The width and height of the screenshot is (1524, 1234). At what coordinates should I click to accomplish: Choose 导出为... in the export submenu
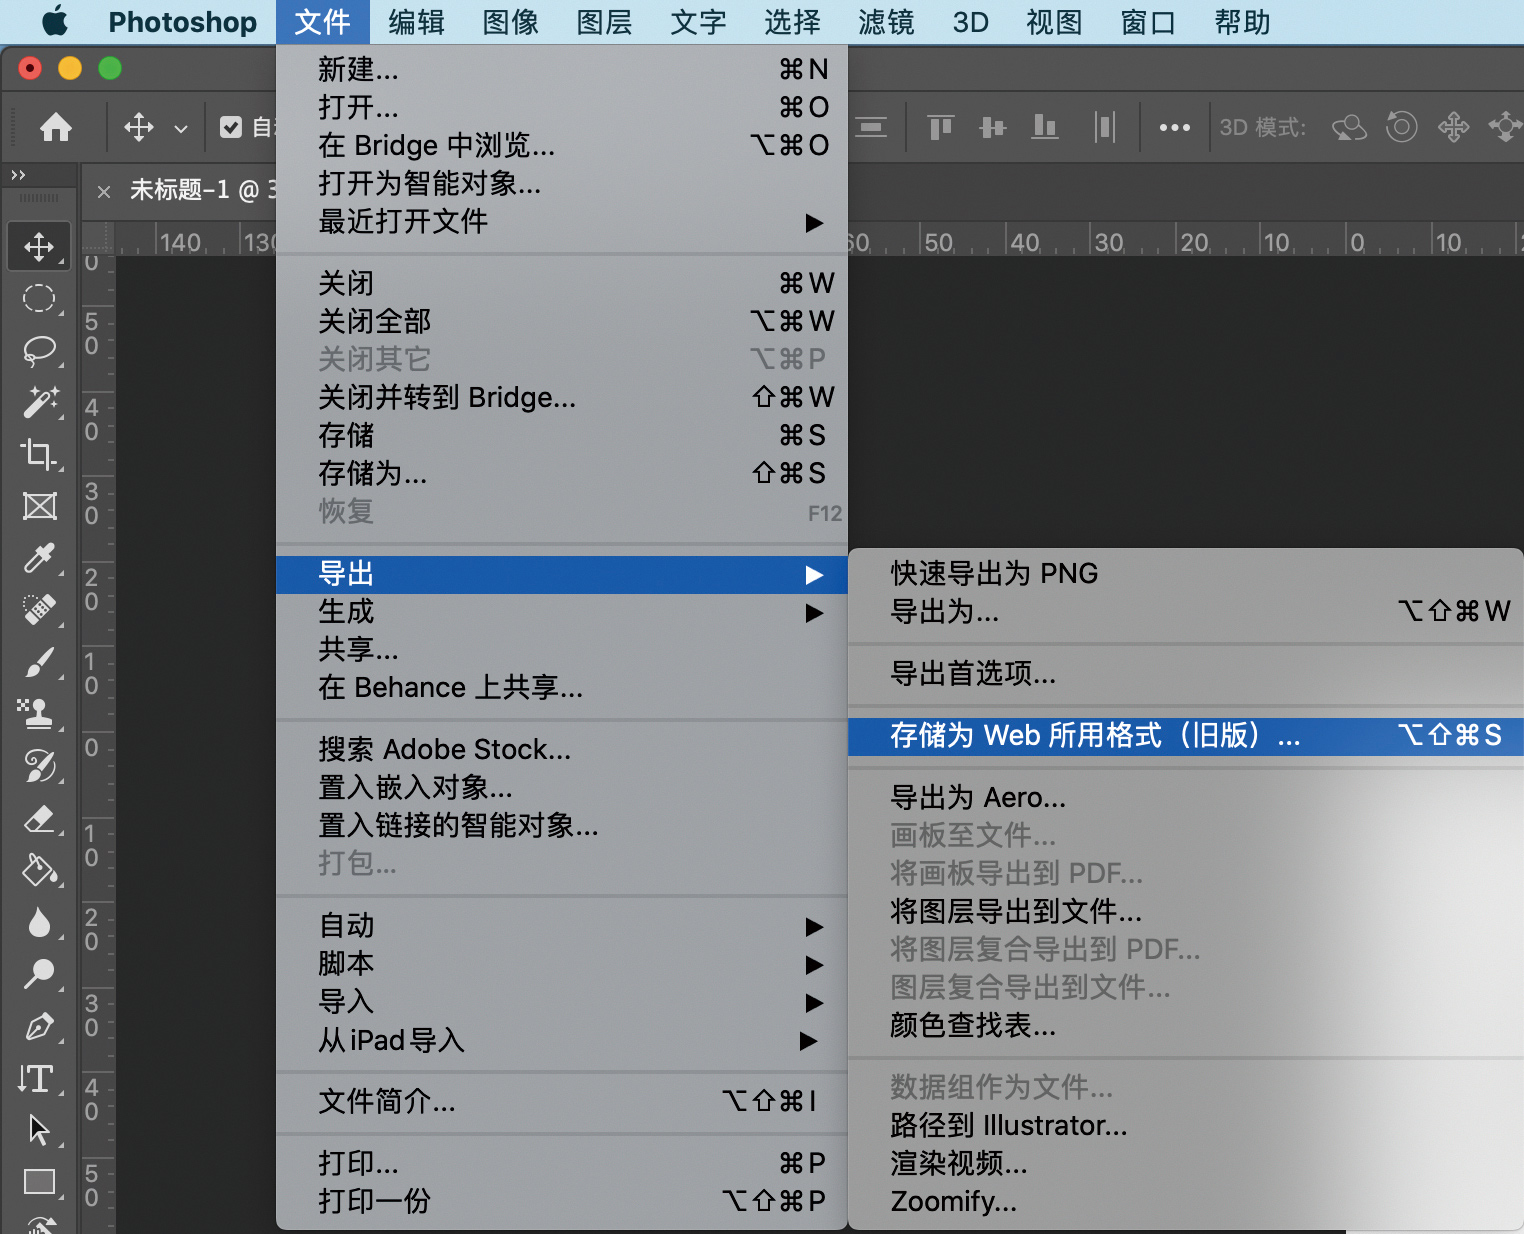(x=1186, y=612)
